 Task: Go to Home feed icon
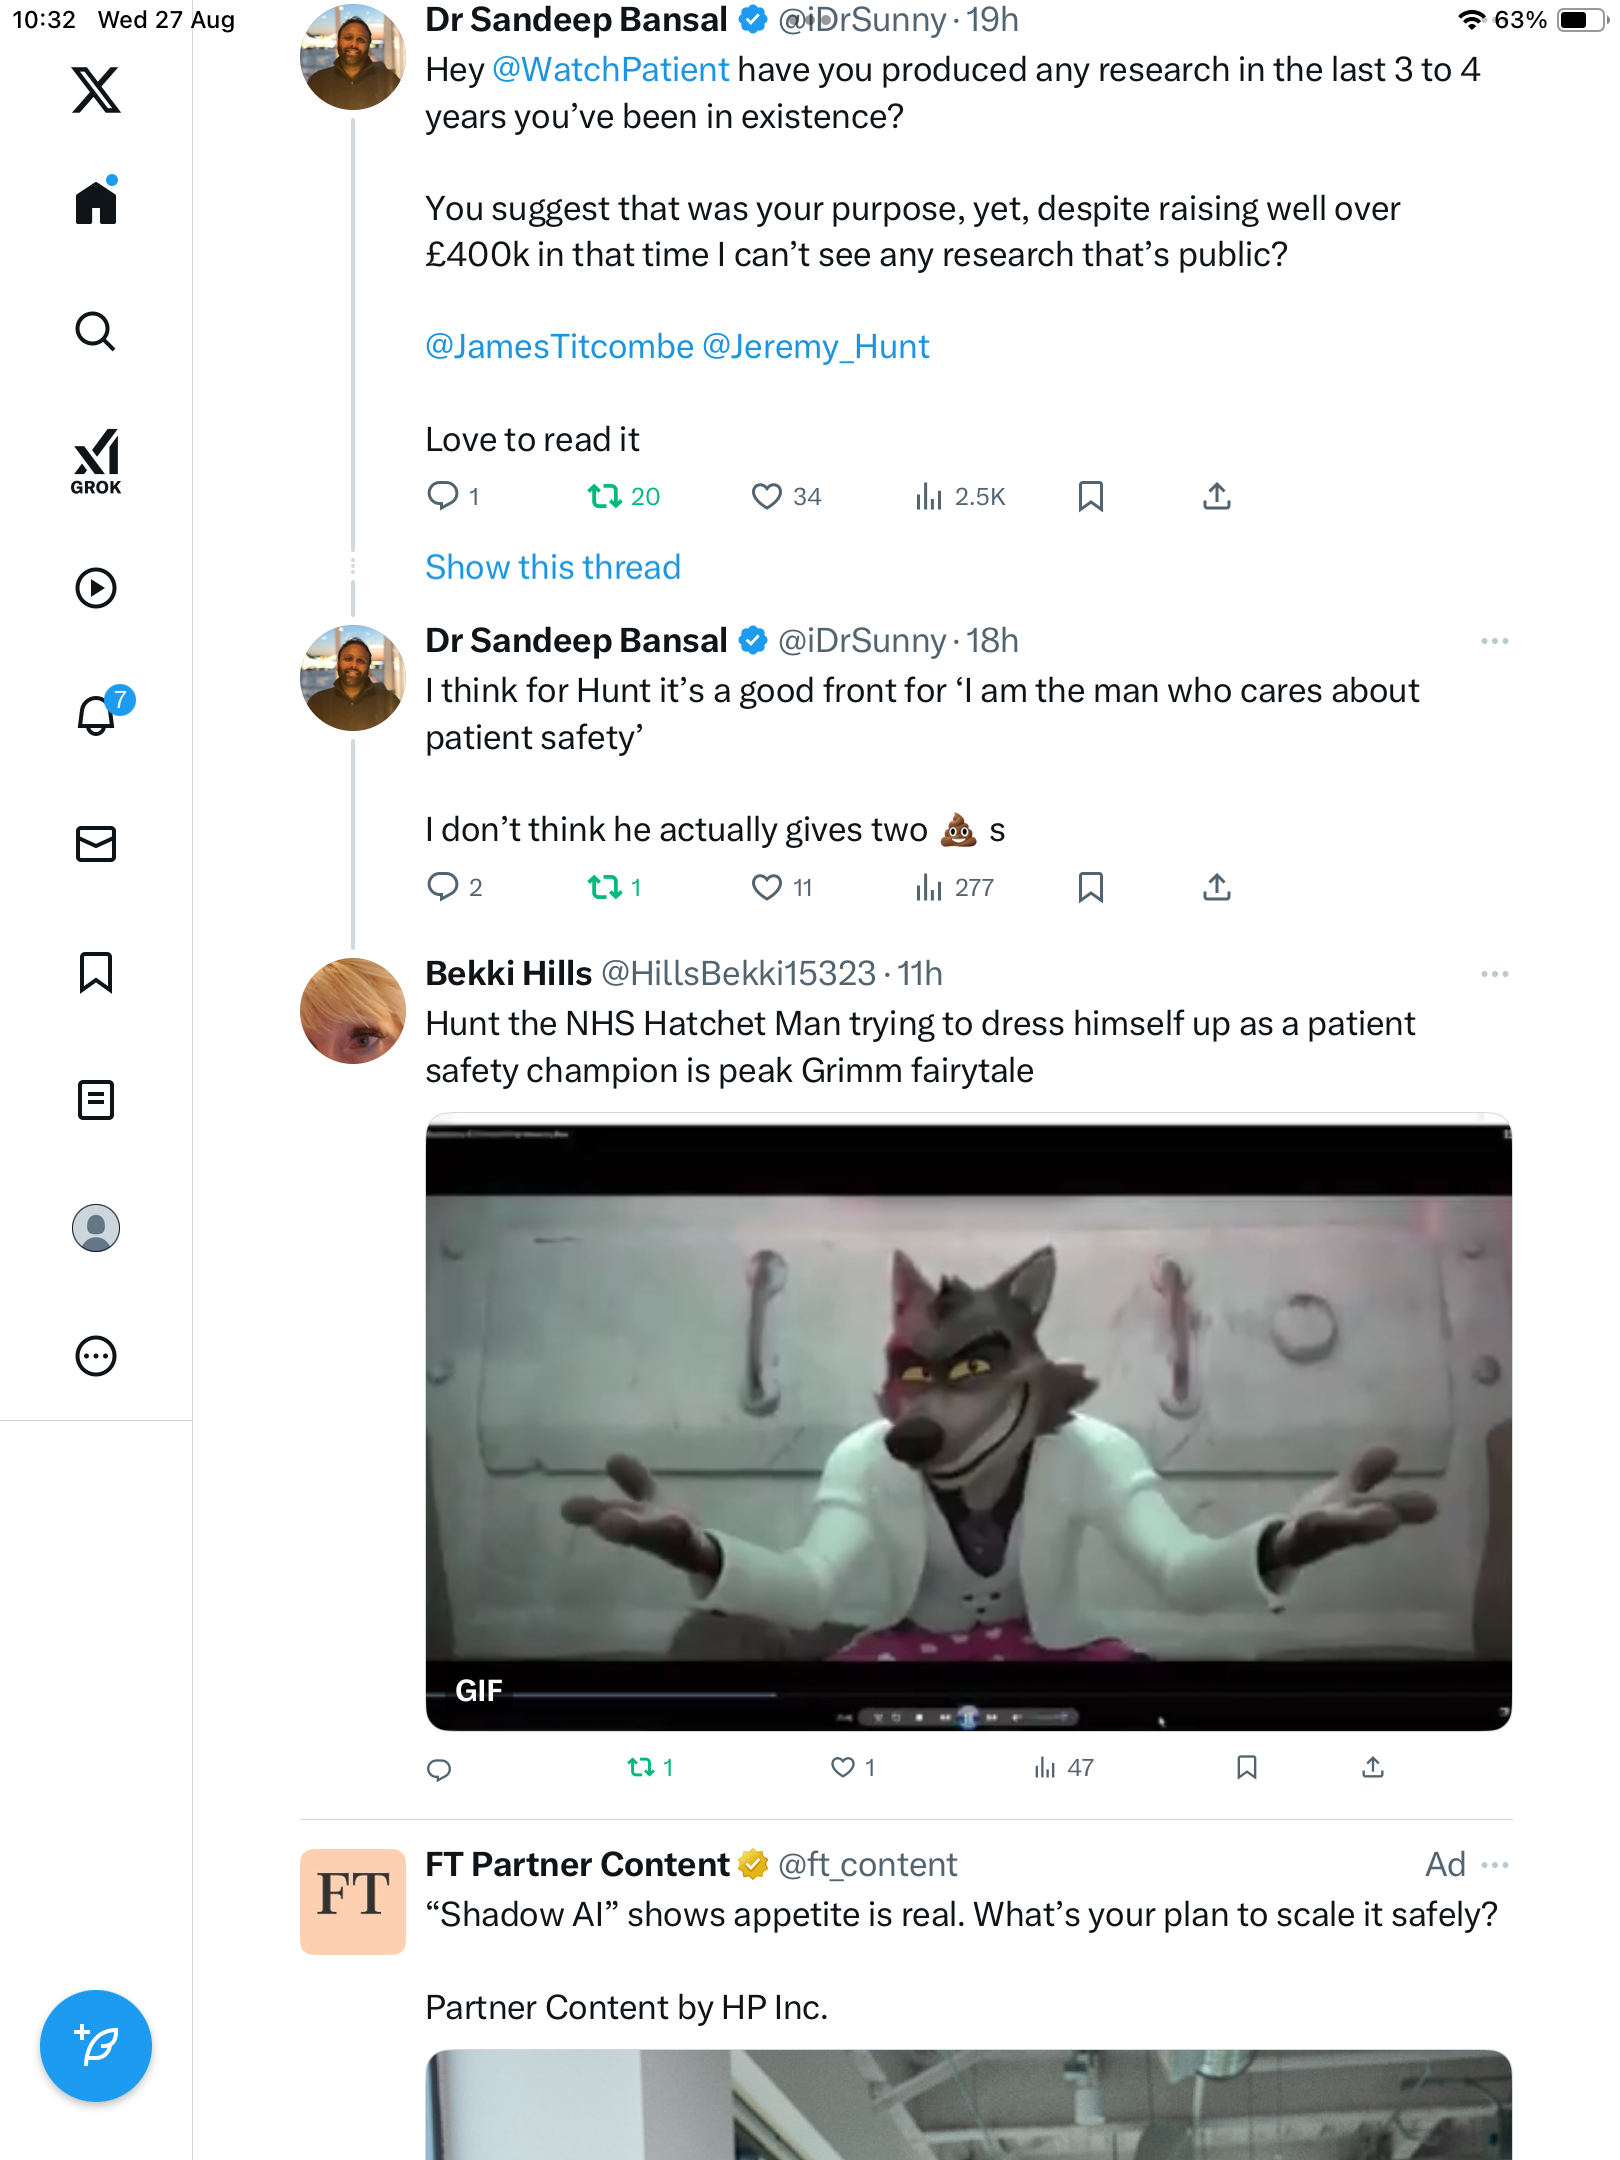point(96,204)
